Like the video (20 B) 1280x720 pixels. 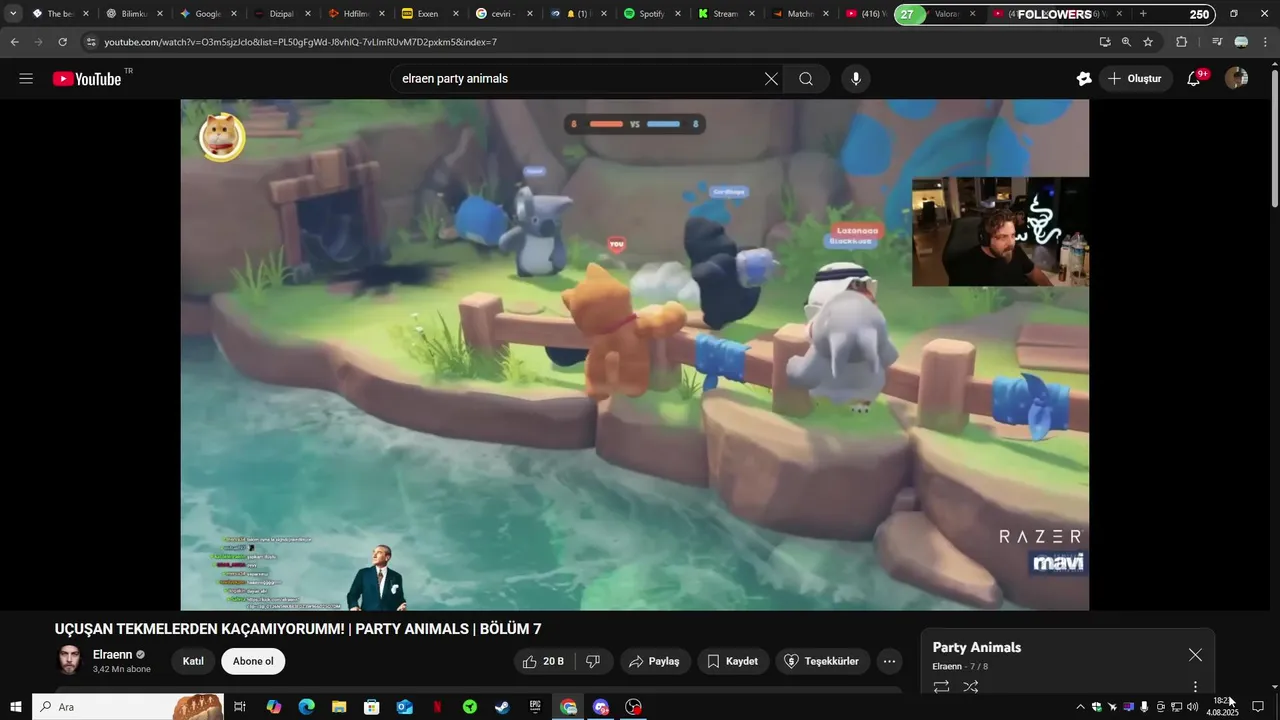click(x=544, y=661)
